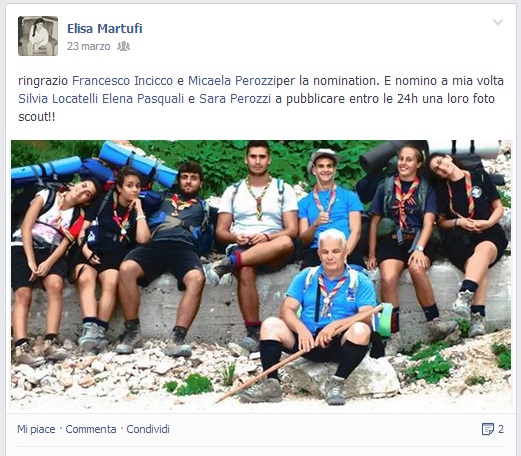
Task: Share the post using Condividi
Action: tap(148, 429)
